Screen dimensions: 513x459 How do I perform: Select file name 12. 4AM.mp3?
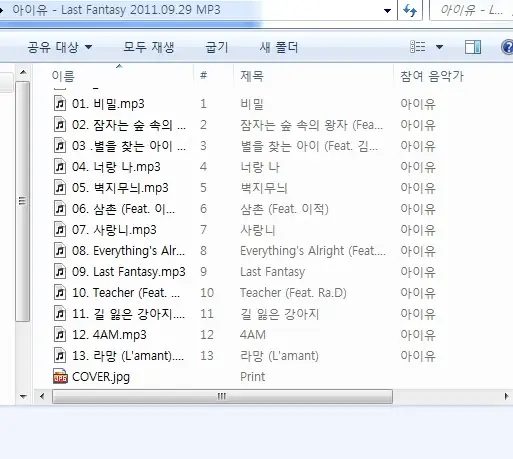pyautogui.click(x=109, y=335)
